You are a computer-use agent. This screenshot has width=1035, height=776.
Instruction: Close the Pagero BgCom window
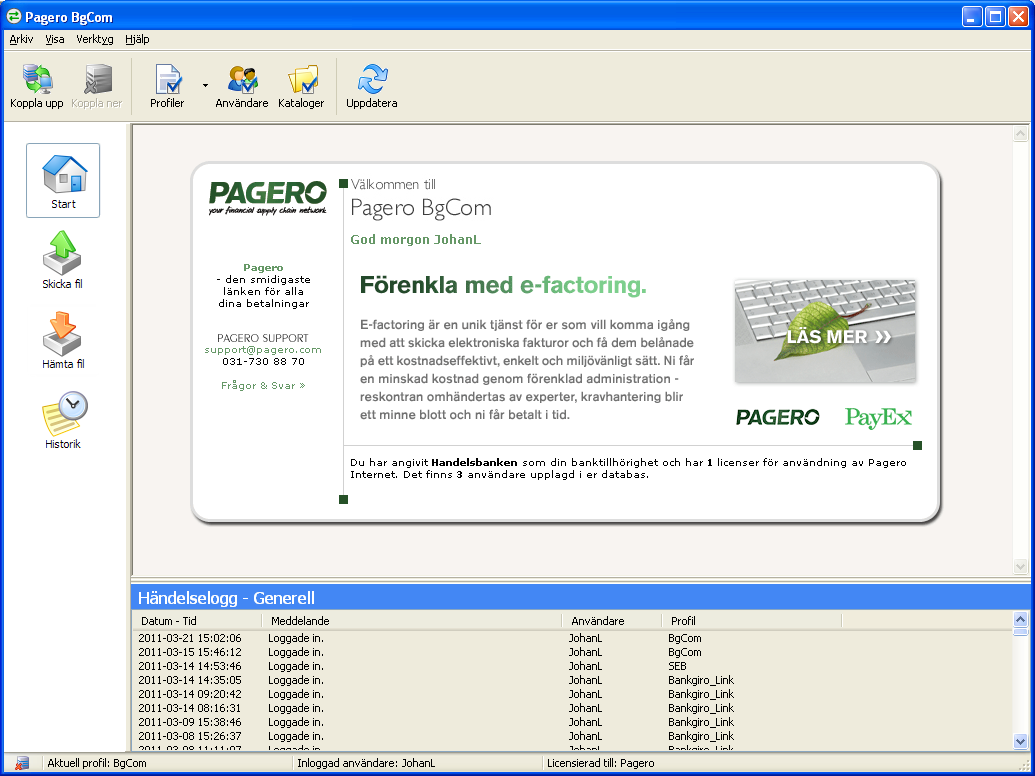1018,16
